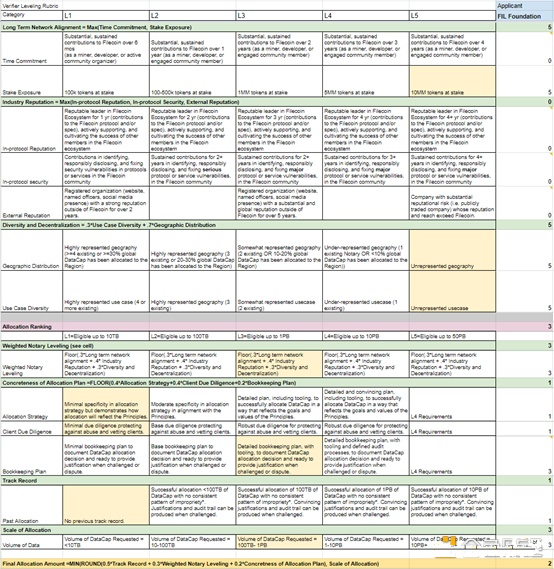Click the Minimal due diligence L1 cell
The height and width of the screenshot is (569, 554).
[x=106, y=429]
